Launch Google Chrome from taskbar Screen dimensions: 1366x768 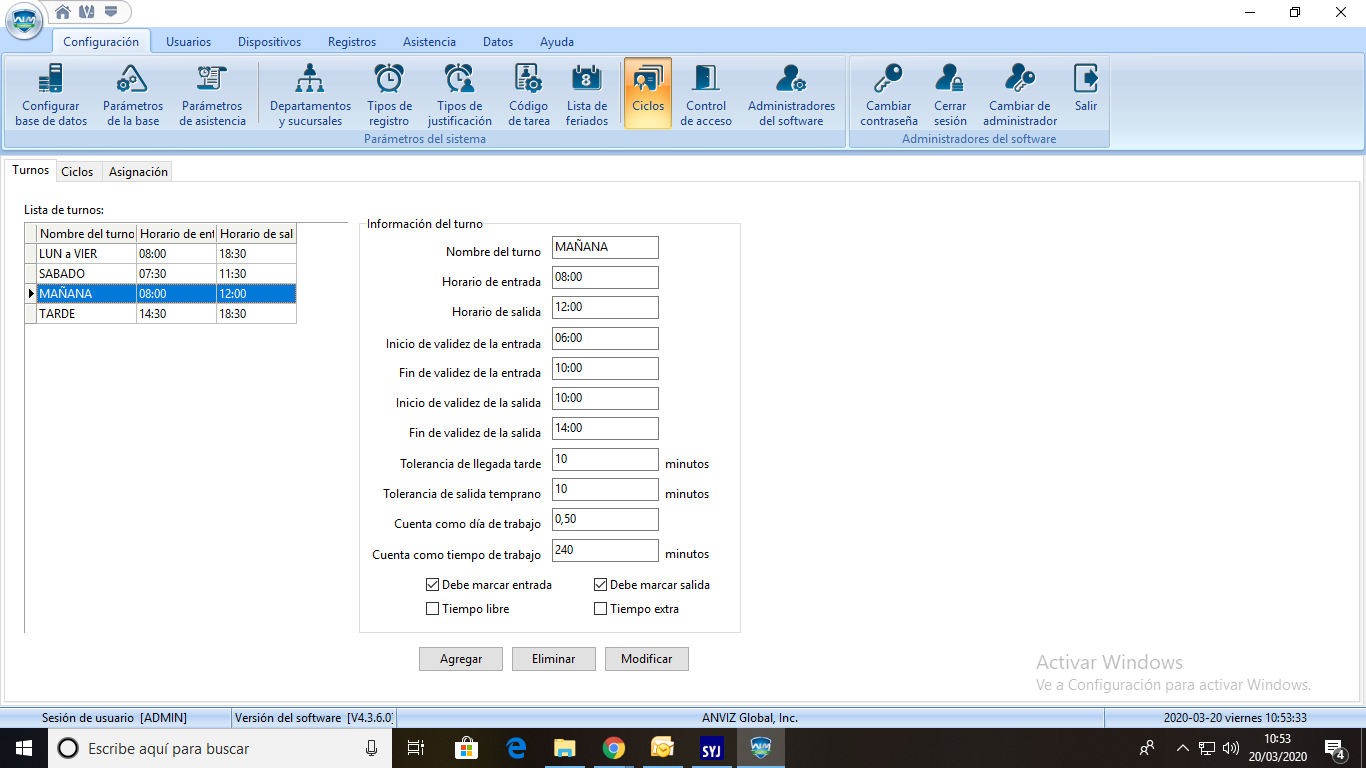click(x=614, y=748)
